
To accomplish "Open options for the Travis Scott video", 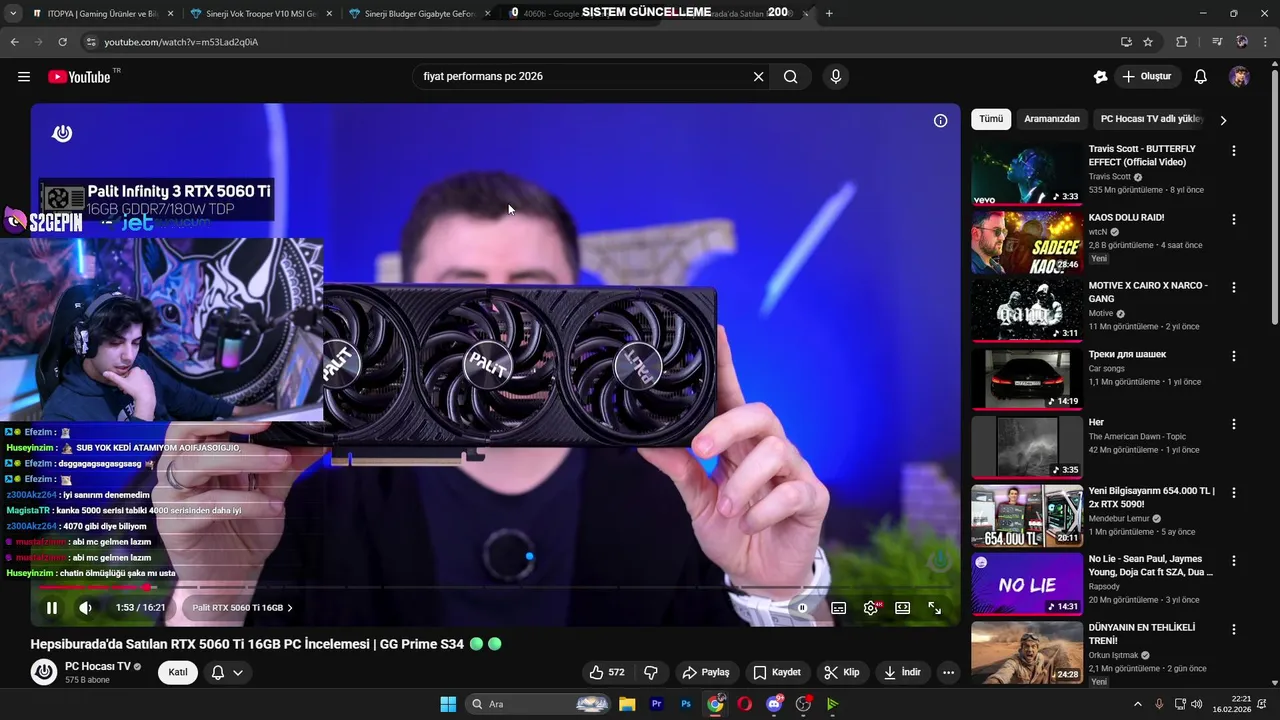I will 1234,151.
